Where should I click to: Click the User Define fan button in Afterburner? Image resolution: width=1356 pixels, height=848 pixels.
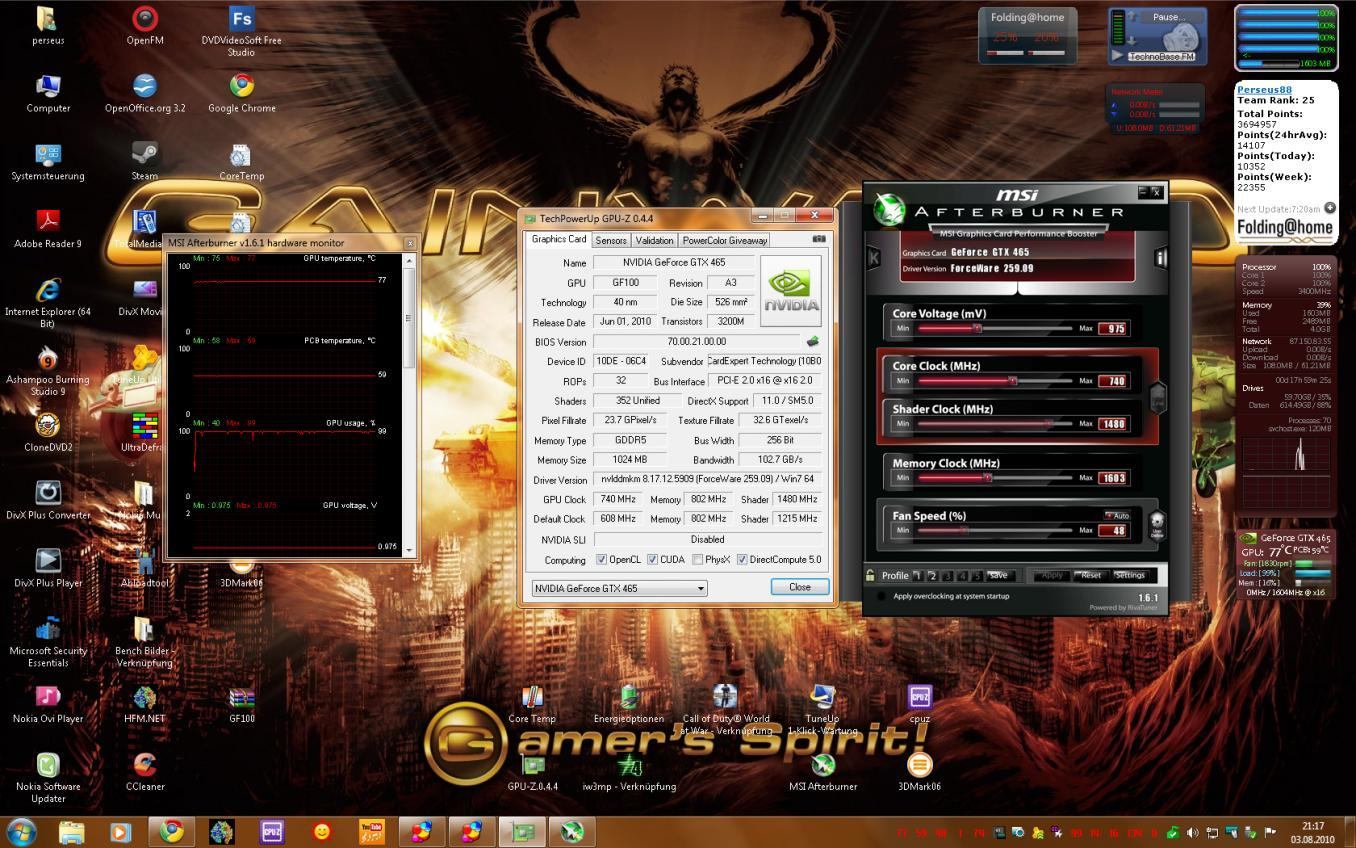coord(1157,524)
